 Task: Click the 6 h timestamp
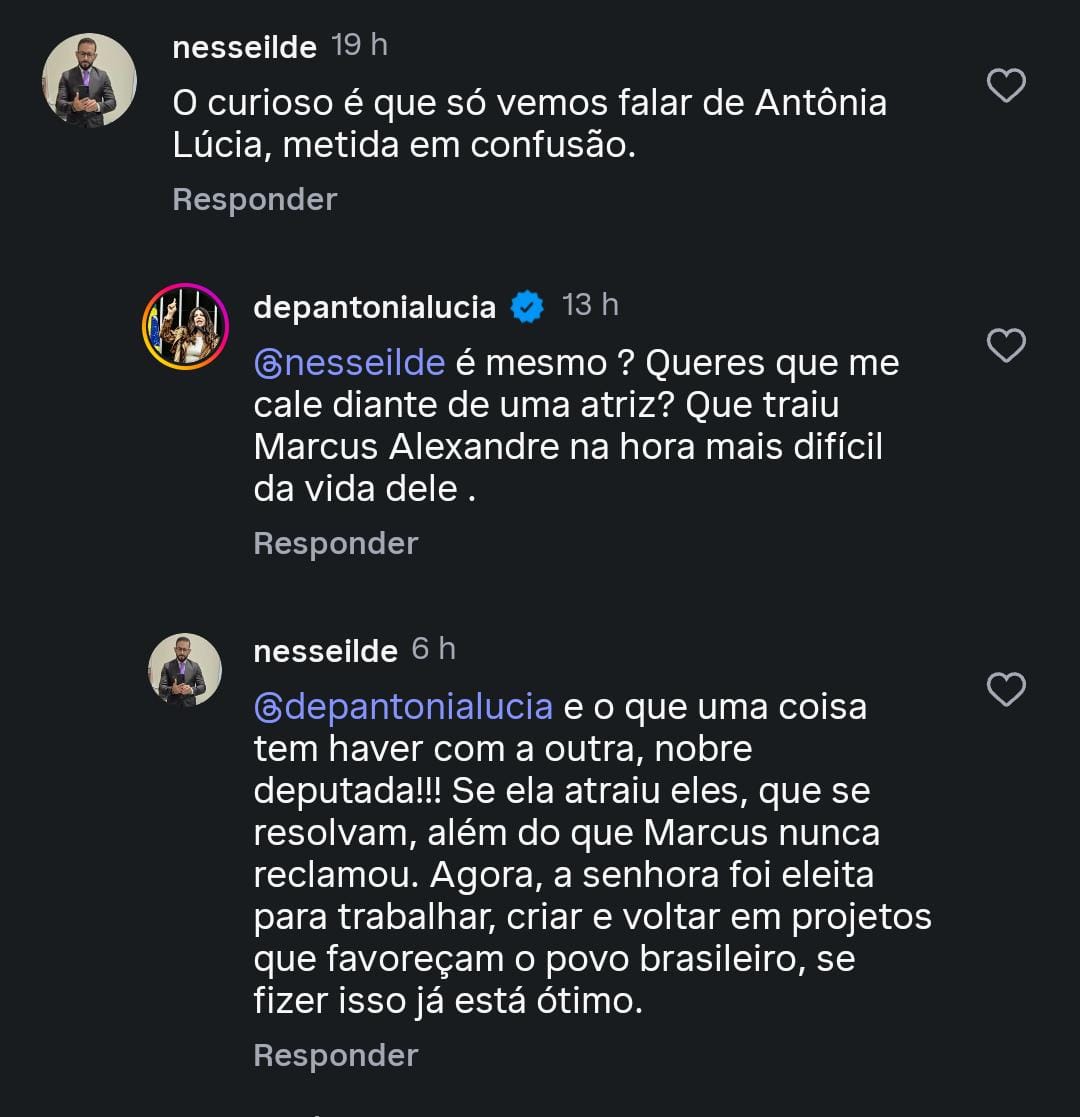pos(433,649)
